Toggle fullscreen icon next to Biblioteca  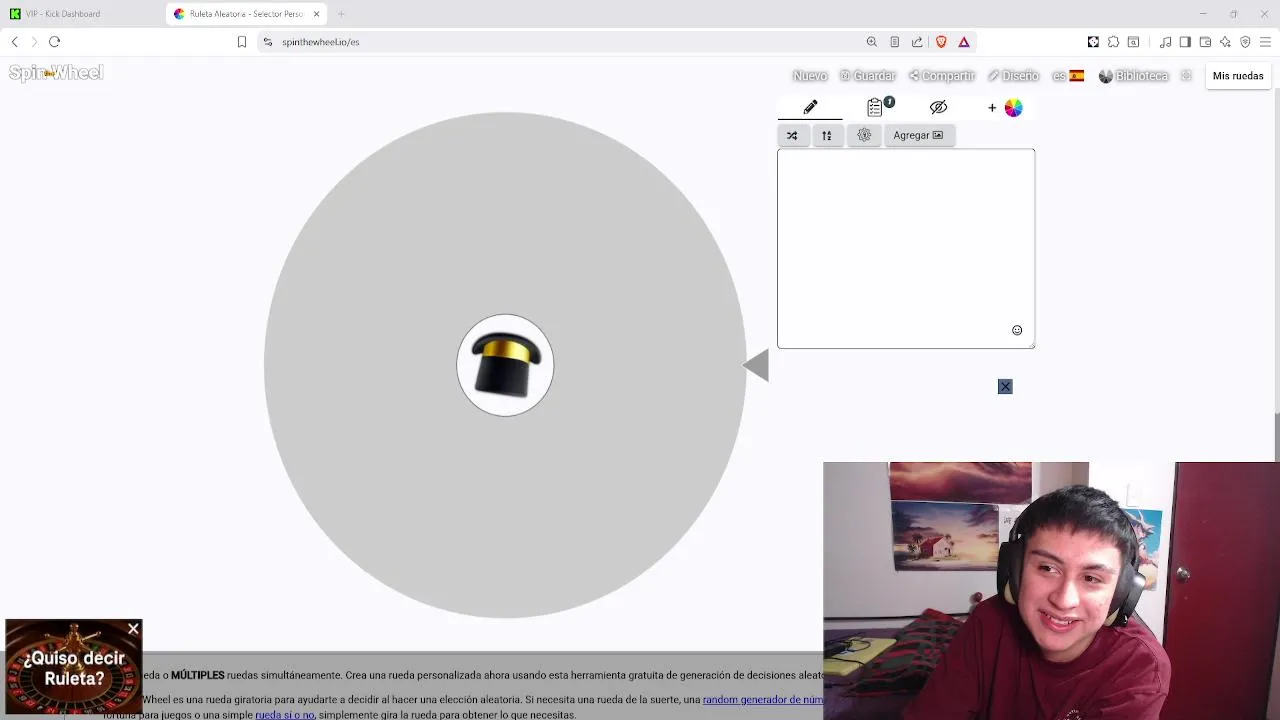(x=1186, y=76)
